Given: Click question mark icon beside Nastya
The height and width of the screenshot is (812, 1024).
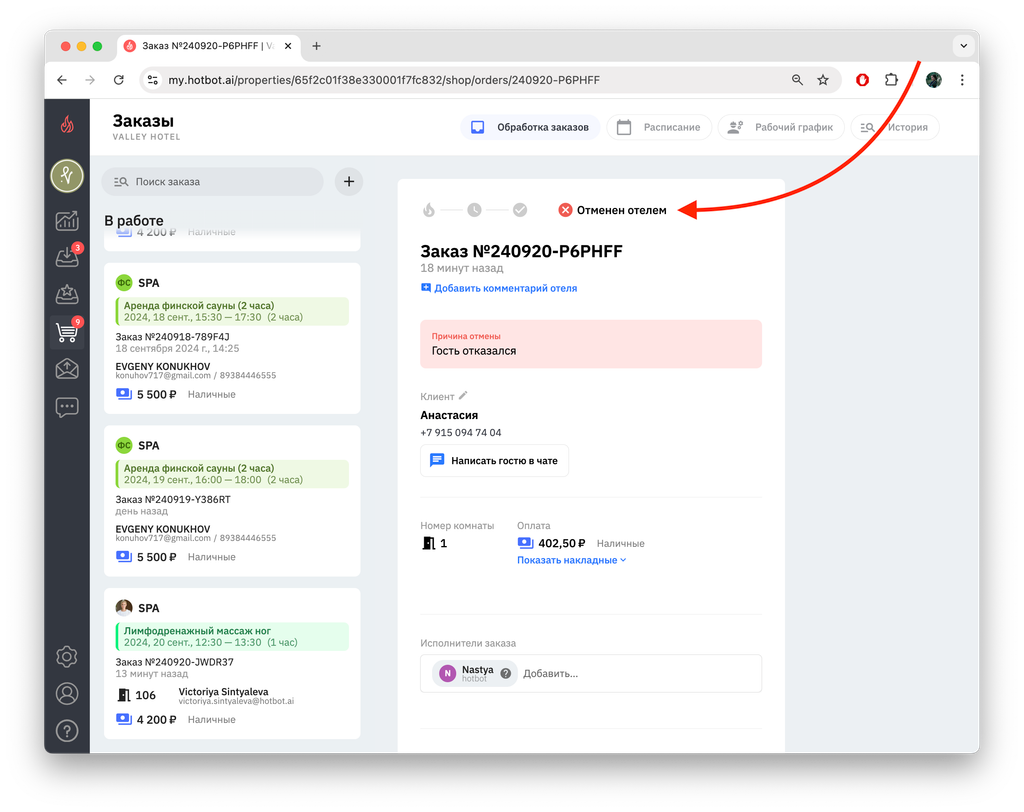Looking at the screenshot, I should point(505,674).
